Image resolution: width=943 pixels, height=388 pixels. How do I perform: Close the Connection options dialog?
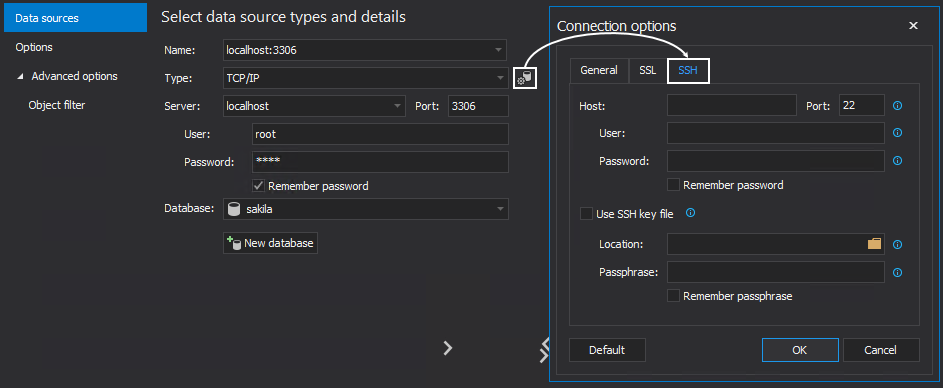pyautogui.click(x=913, y=26)
